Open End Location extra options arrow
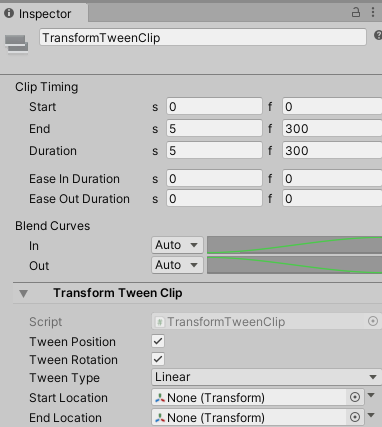 pos(371,415)
